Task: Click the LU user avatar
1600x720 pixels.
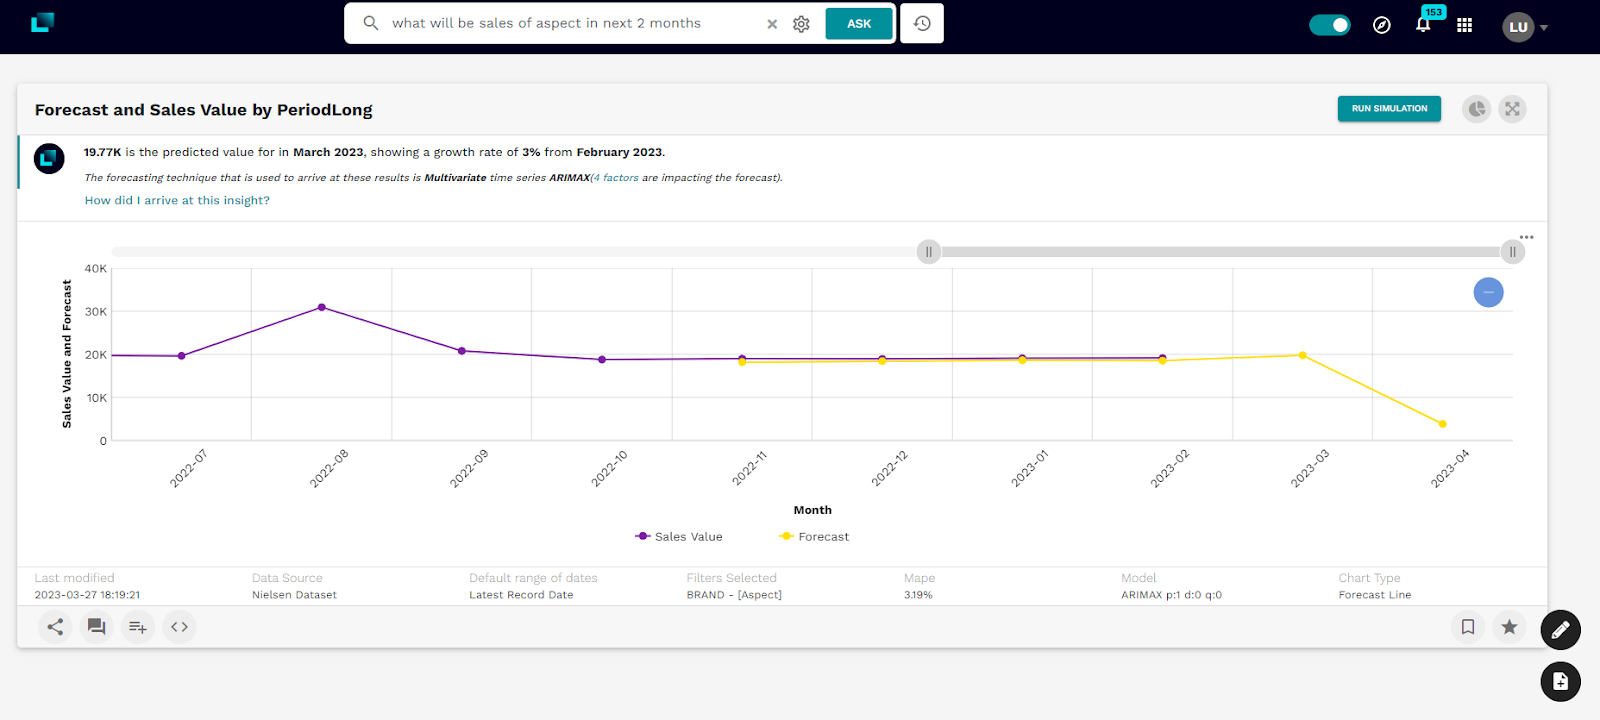Action: click(1518, 27)
